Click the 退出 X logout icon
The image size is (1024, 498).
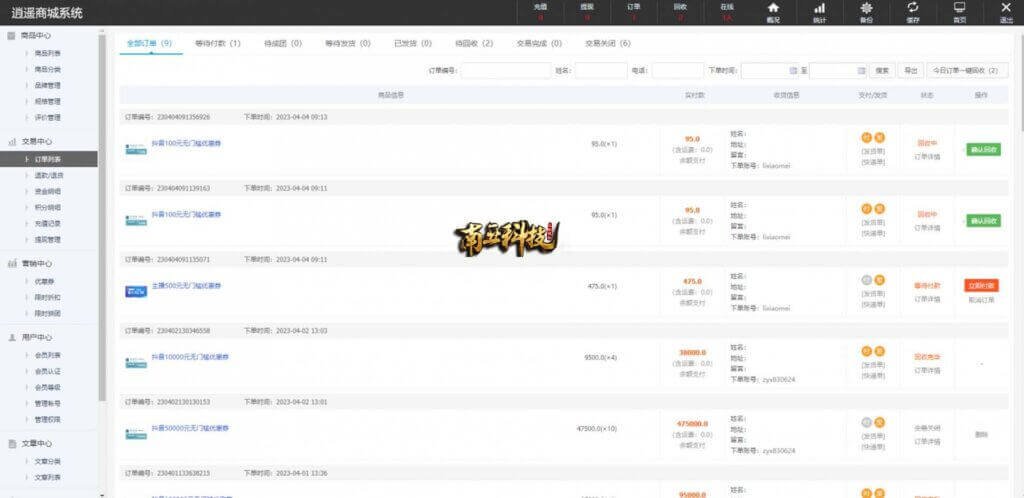pos(1005,8)
